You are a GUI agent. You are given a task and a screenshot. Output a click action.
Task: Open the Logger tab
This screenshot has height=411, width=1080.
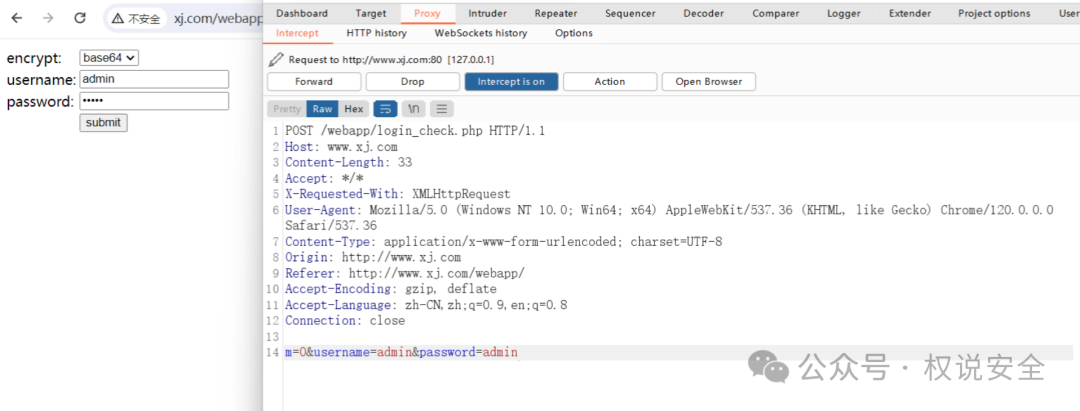point(843,13)
